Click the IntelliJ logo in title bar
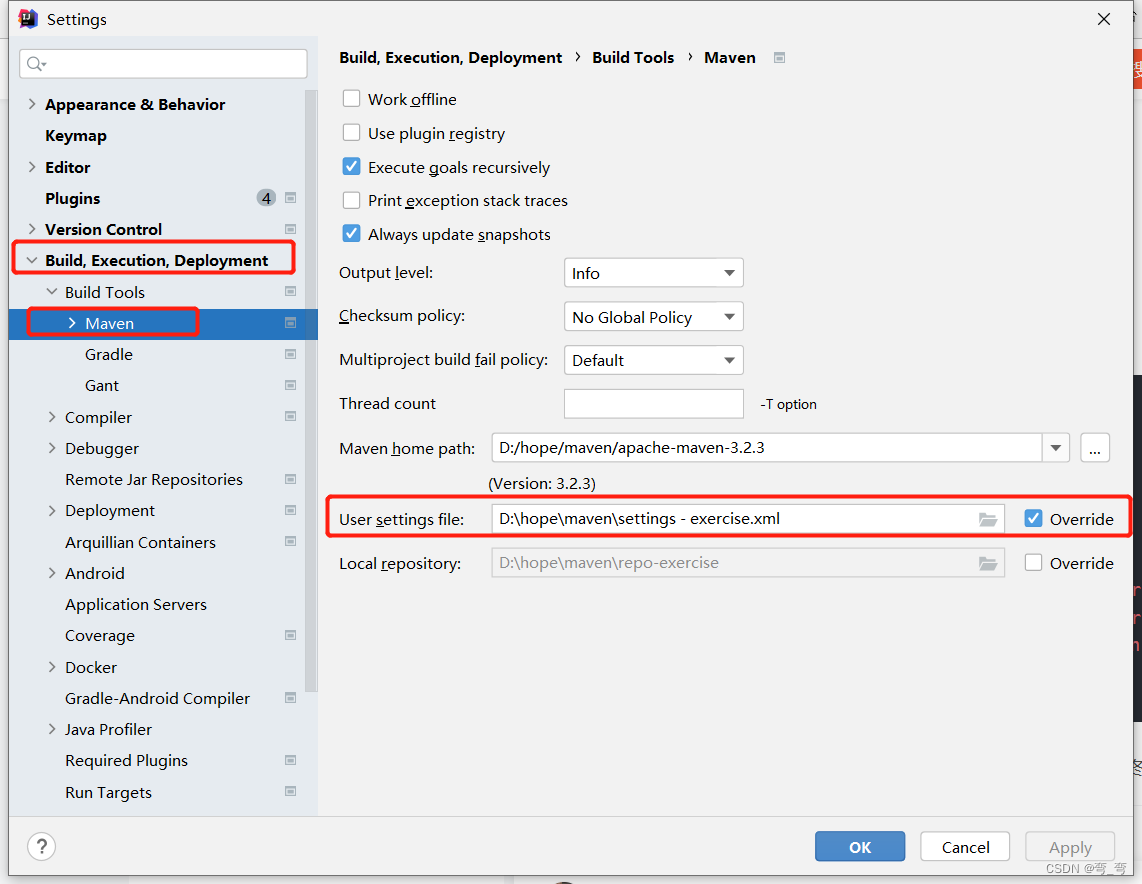The image size is (1142, 884). (x=28, y=19)
